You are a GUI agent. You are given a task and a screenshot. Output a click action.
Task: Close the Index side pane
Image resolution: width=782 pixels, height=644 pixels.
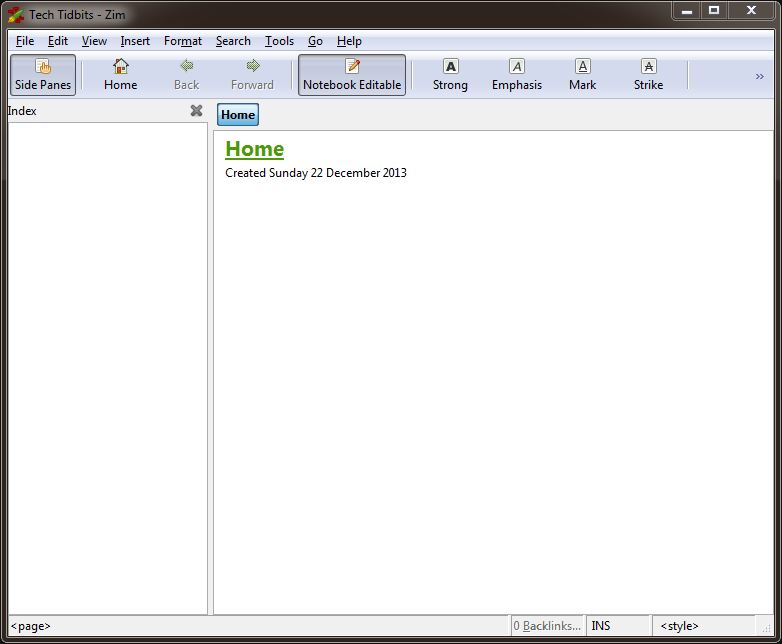(x=196, y=110)
